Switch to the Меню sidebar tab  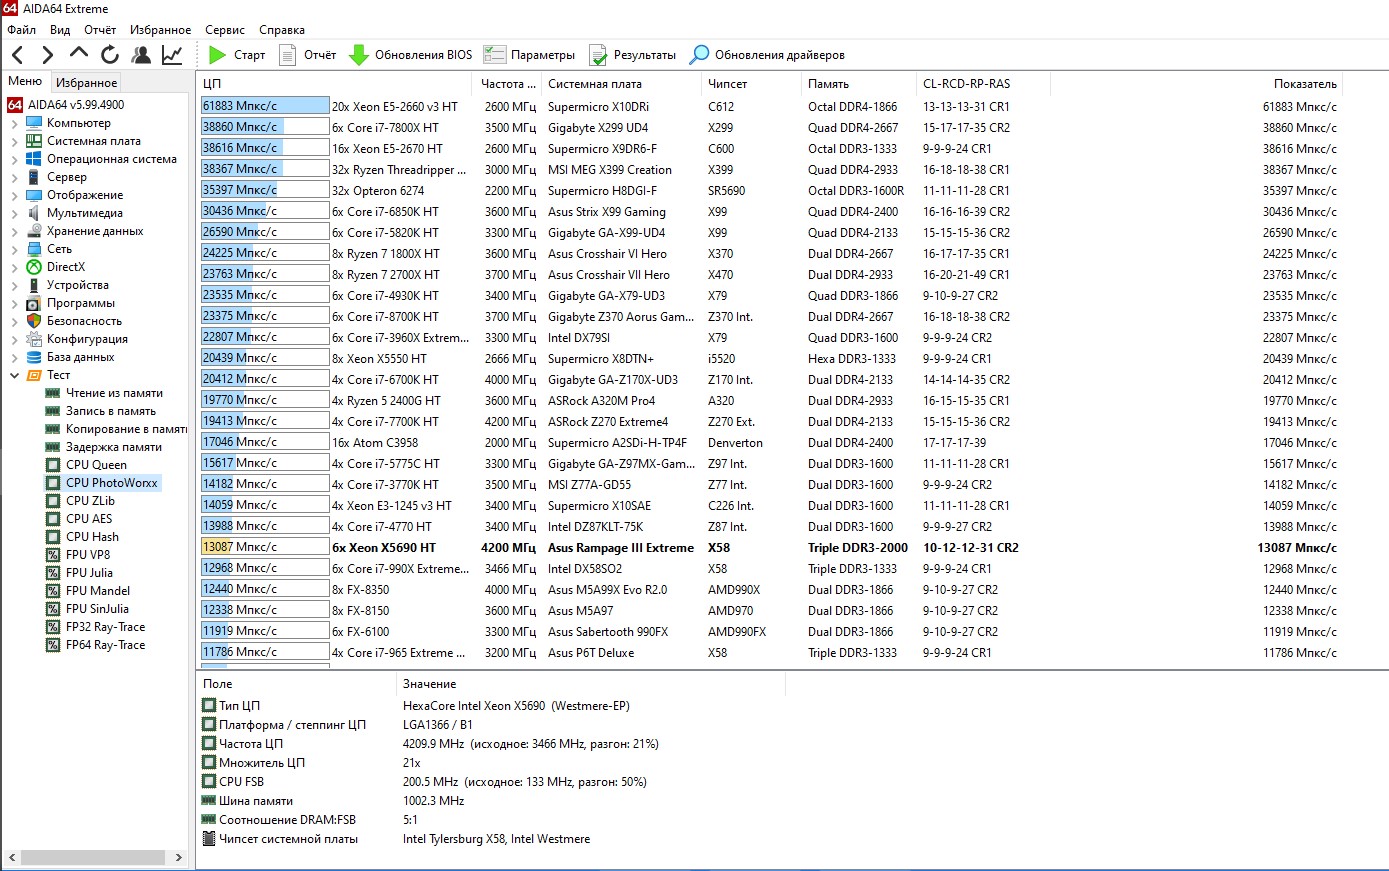pos(25,81)
